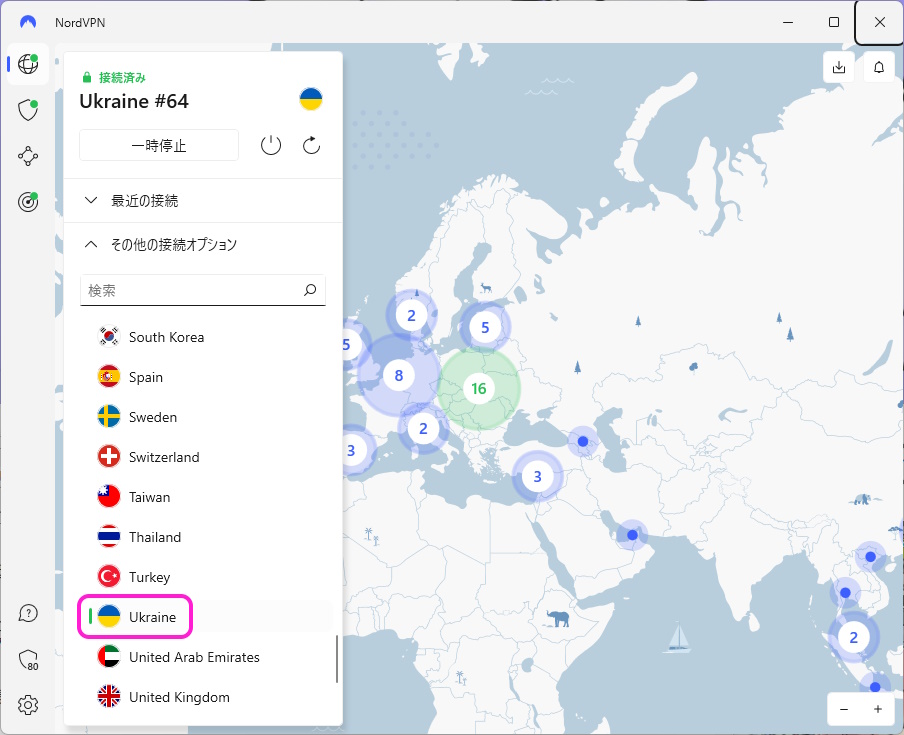
Task: Click the 8 server cluster on map
Action: pyautogui.click(x=398, y=375)
